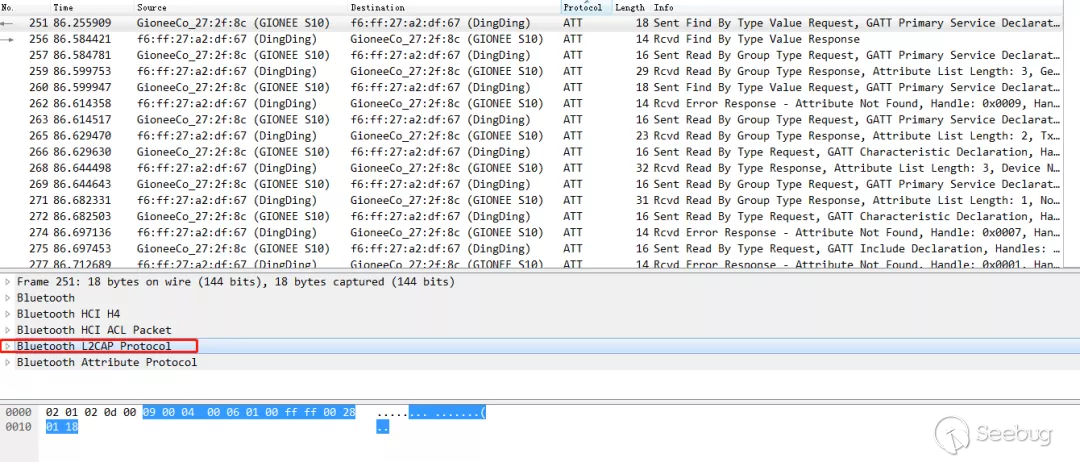Select packet number 262 row

click(532, 103)
